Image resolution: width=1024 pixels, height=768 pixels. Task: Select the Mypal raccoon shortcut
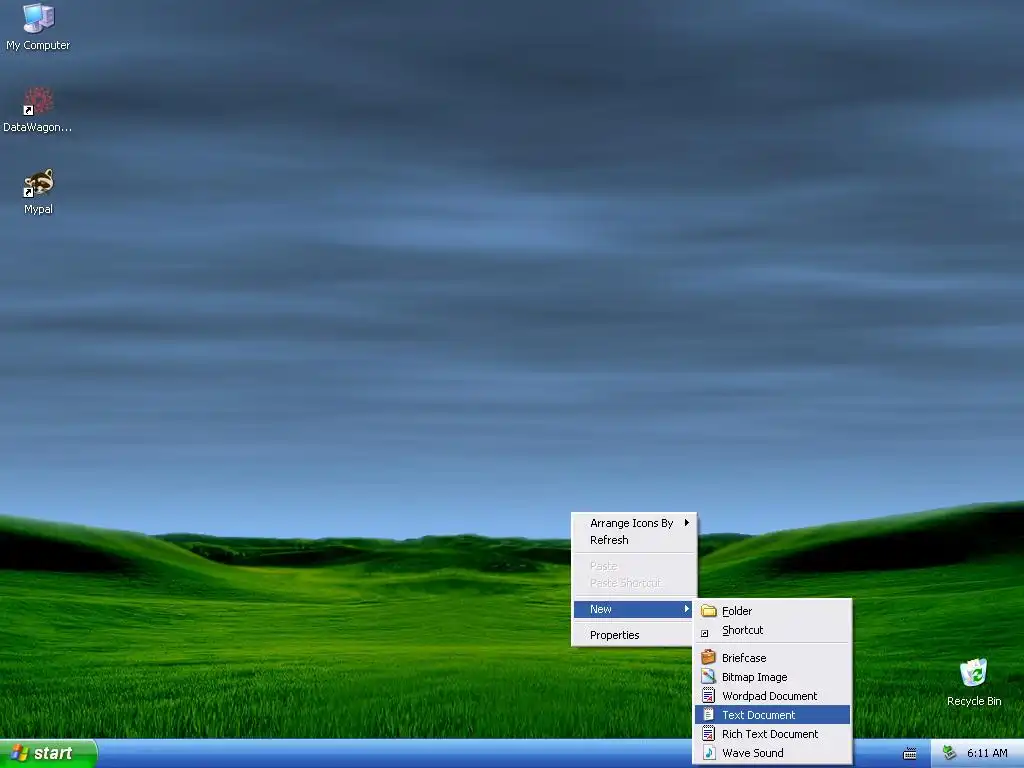point(39,191)
